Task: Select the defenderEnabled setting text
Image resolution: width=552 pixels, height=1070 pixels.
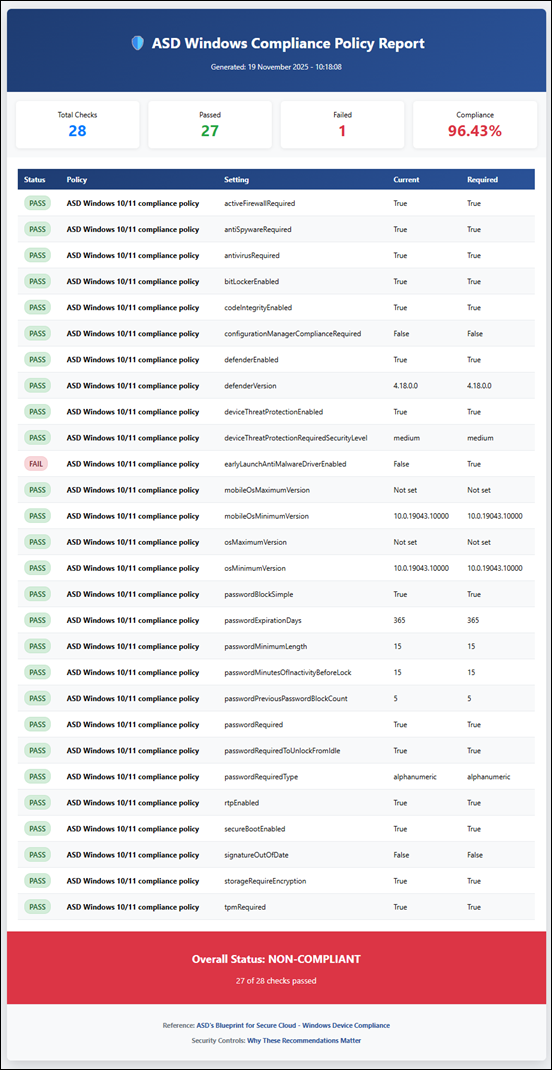Action: pos(251,360)
